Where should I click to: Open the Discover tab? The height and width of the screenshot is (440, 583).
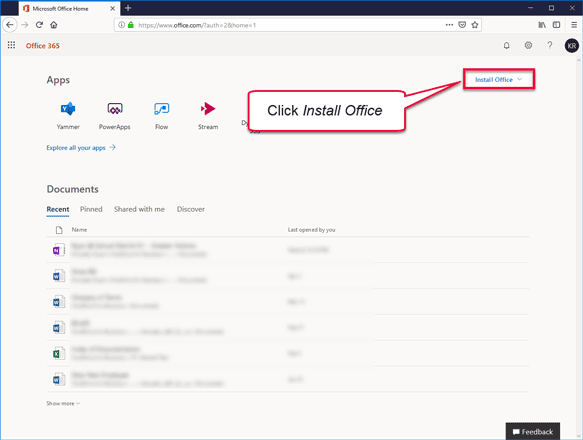point(191,209)
